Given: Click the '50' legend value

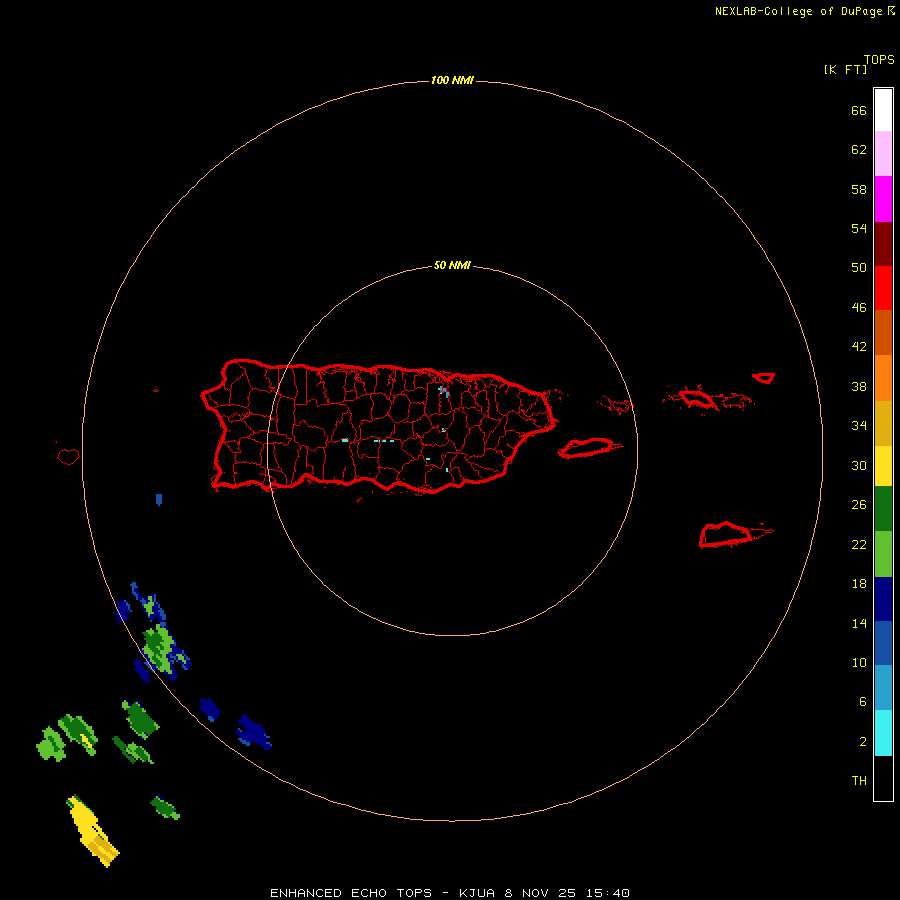Looking at the screenshot, I should pyautogui.click(x=859, y=268).
